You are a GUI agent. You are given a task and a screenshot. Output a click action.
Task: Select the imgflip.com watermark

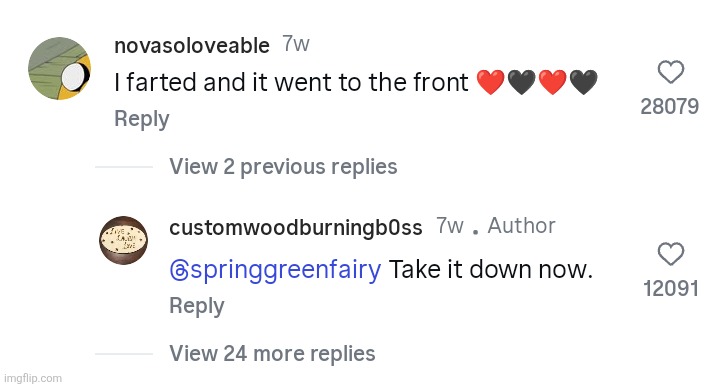pos(33,378)
